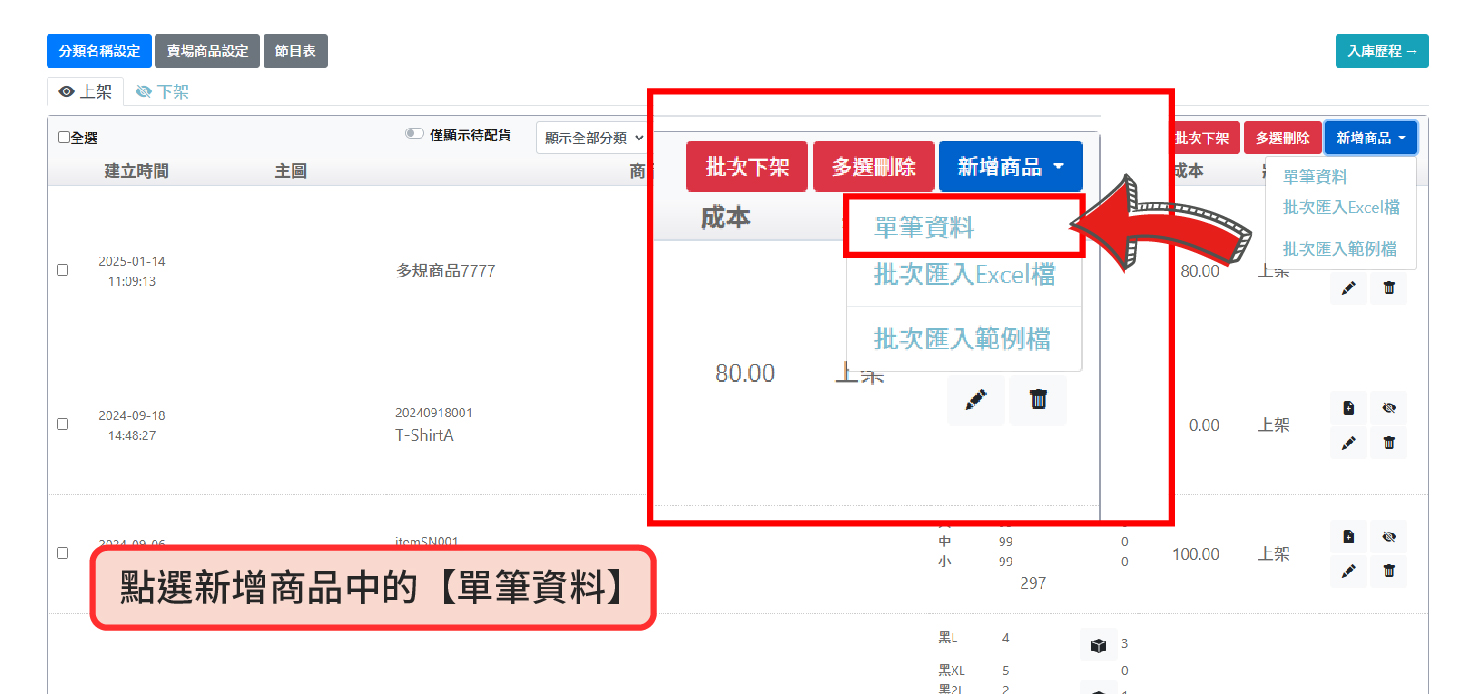
Task: Click the box icon beside 黑L stock
Action: (x=1097, y=645)
